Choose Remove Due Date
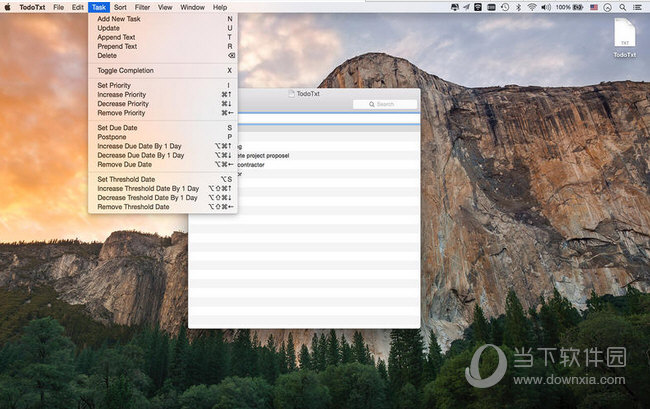 point(163,164)
